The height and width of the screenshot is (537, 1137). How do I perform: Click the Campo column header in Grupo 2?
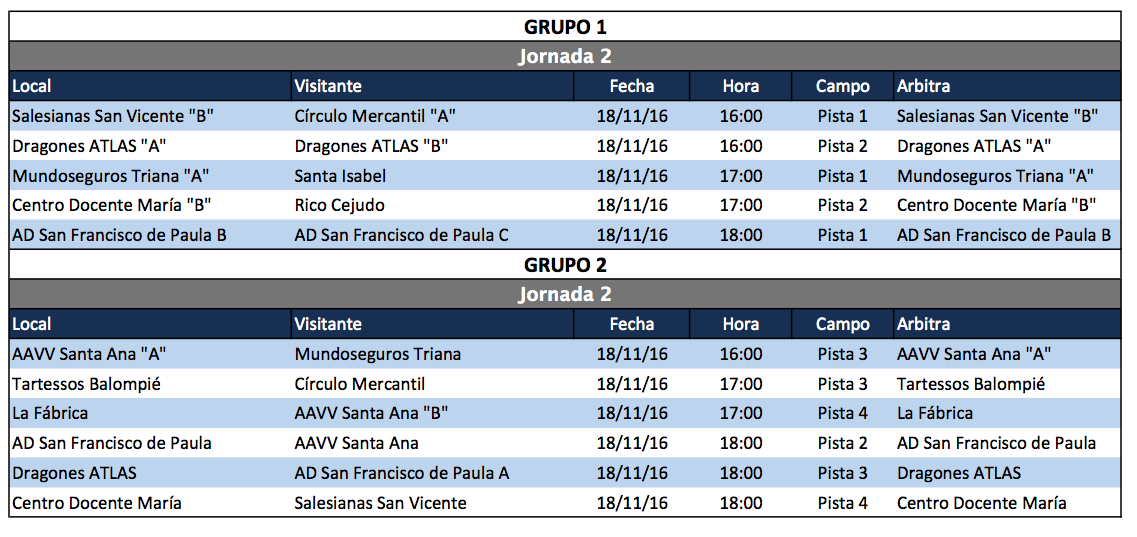point(842,324)
